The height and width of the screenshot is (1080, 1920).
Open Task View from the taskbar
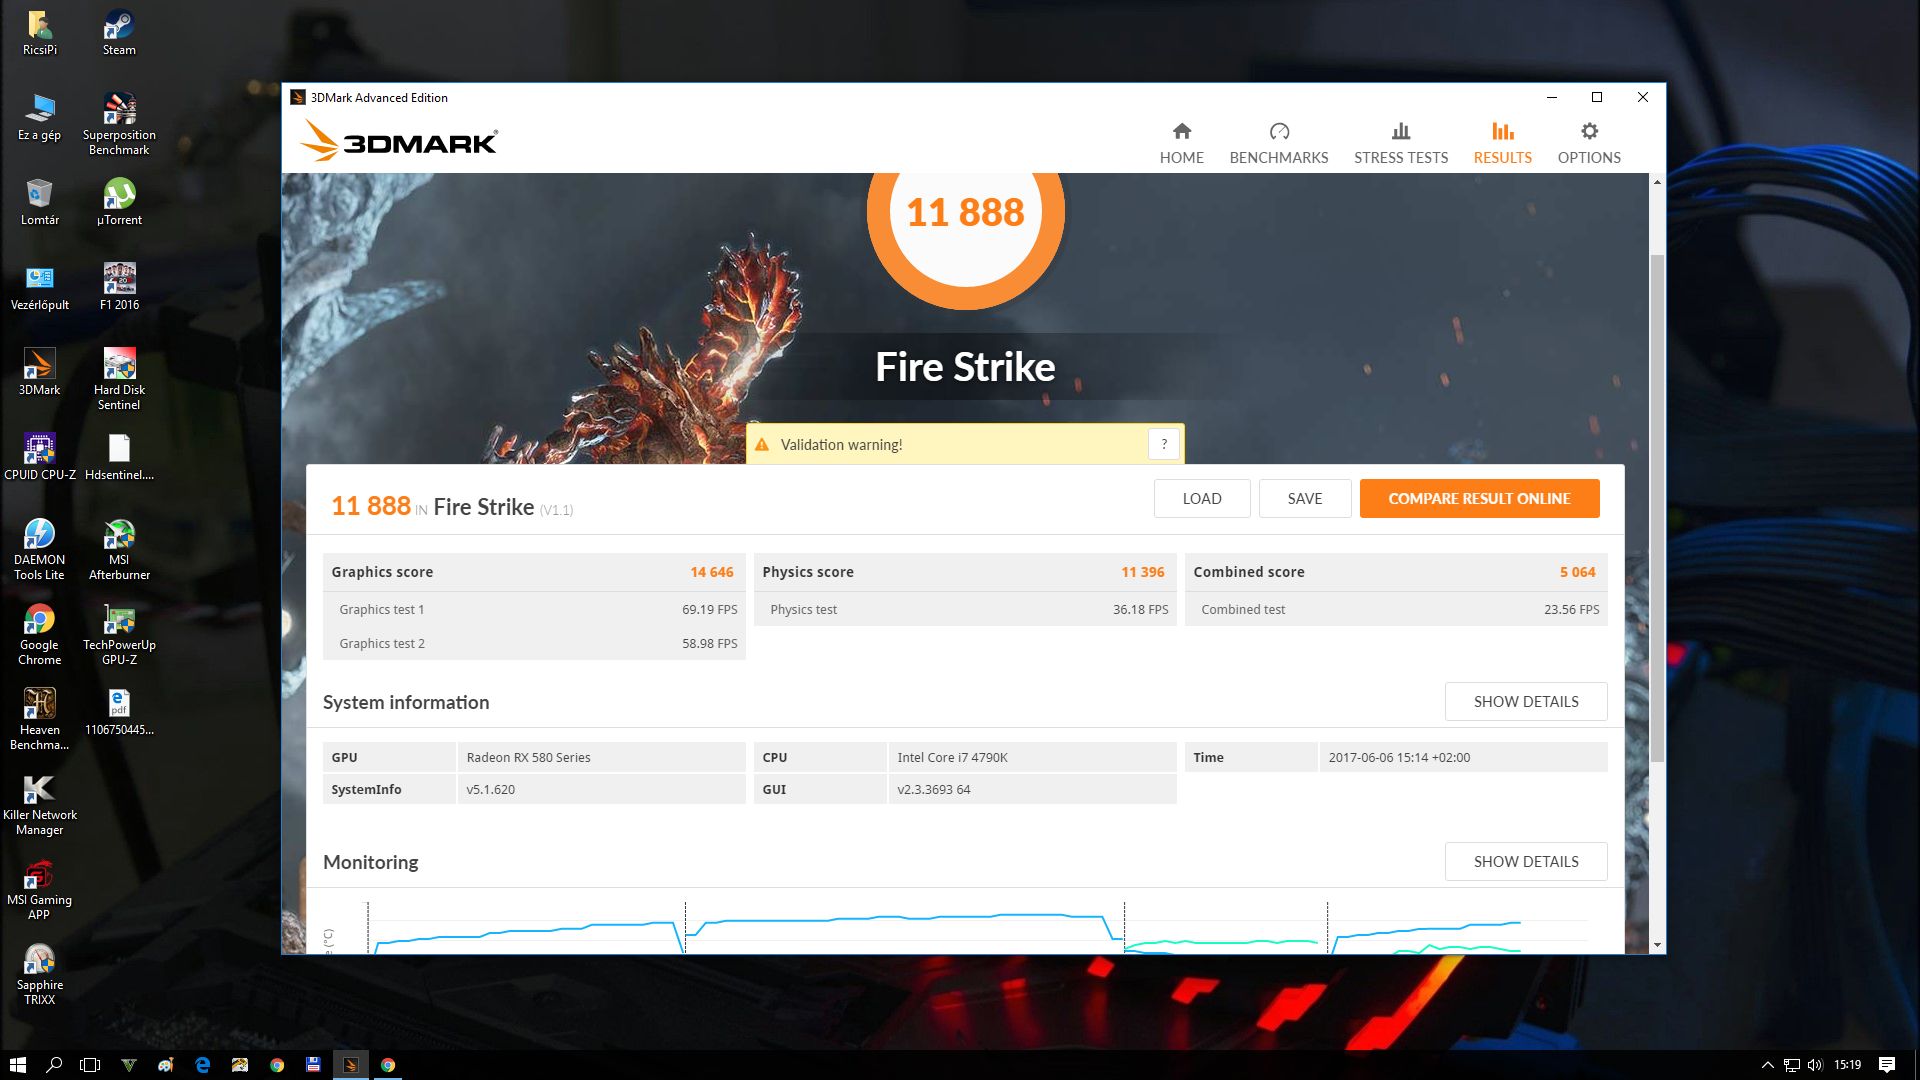click(x=90, y=1065)
